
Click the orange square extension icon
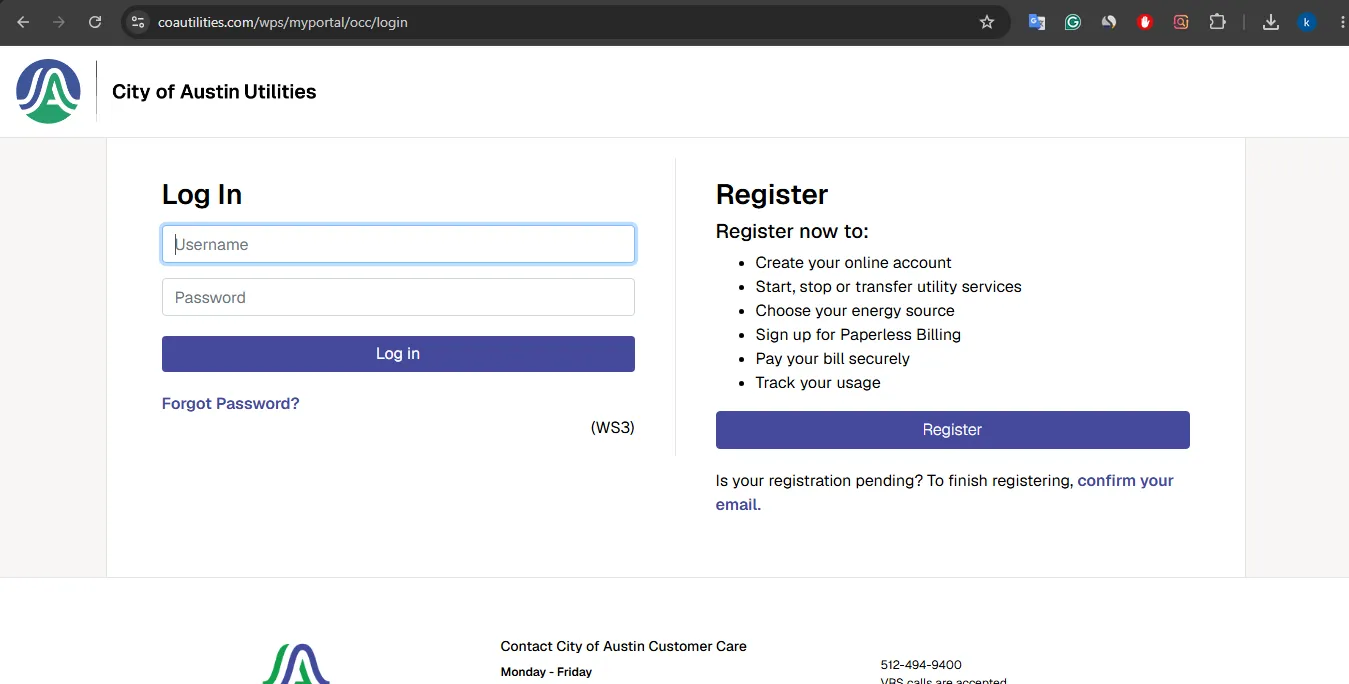pos(1181,22)
